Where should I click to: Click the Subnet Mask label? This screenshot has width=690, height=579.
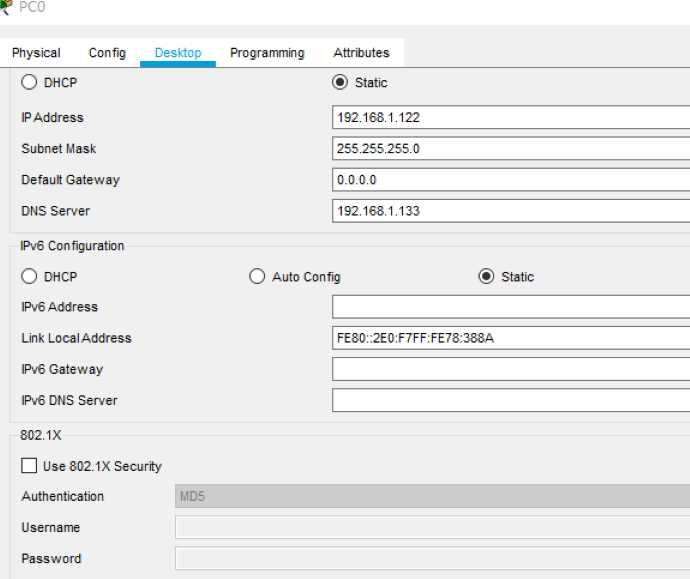coord(59,149)
